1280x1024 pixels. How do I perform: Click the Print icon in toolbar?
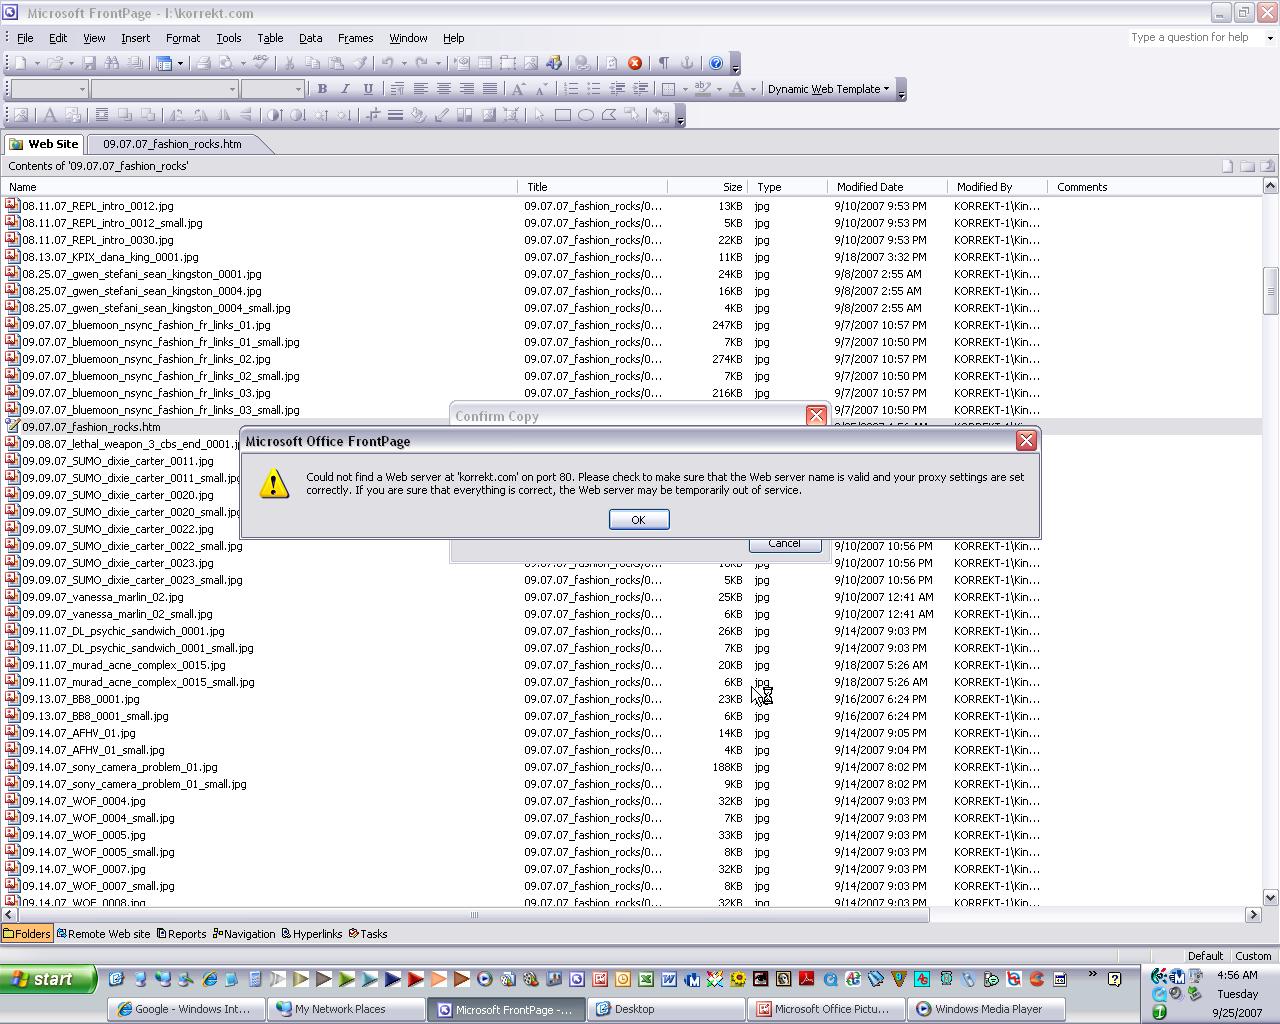(x=203, y=63)
